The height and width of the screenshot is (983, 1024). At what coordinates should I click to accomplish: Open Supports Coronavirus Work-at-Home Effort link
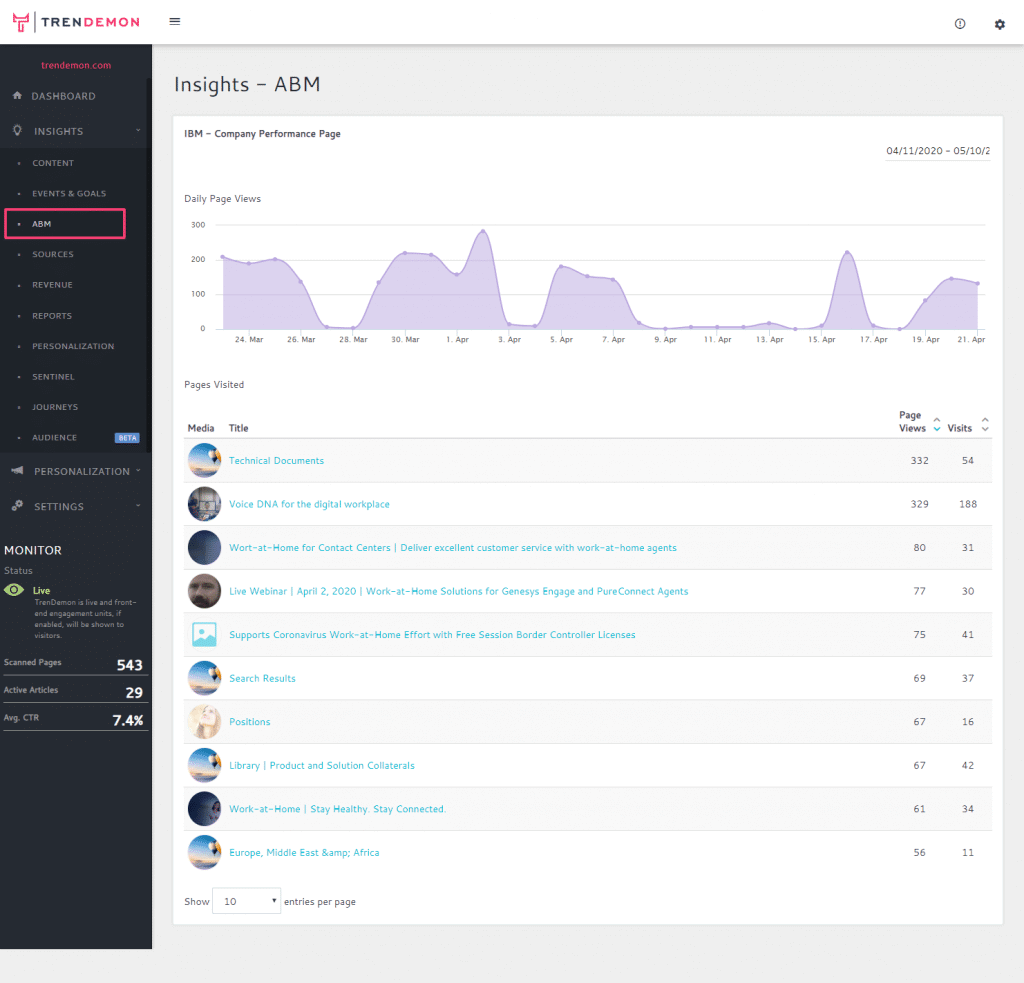[x=432, y=635]
